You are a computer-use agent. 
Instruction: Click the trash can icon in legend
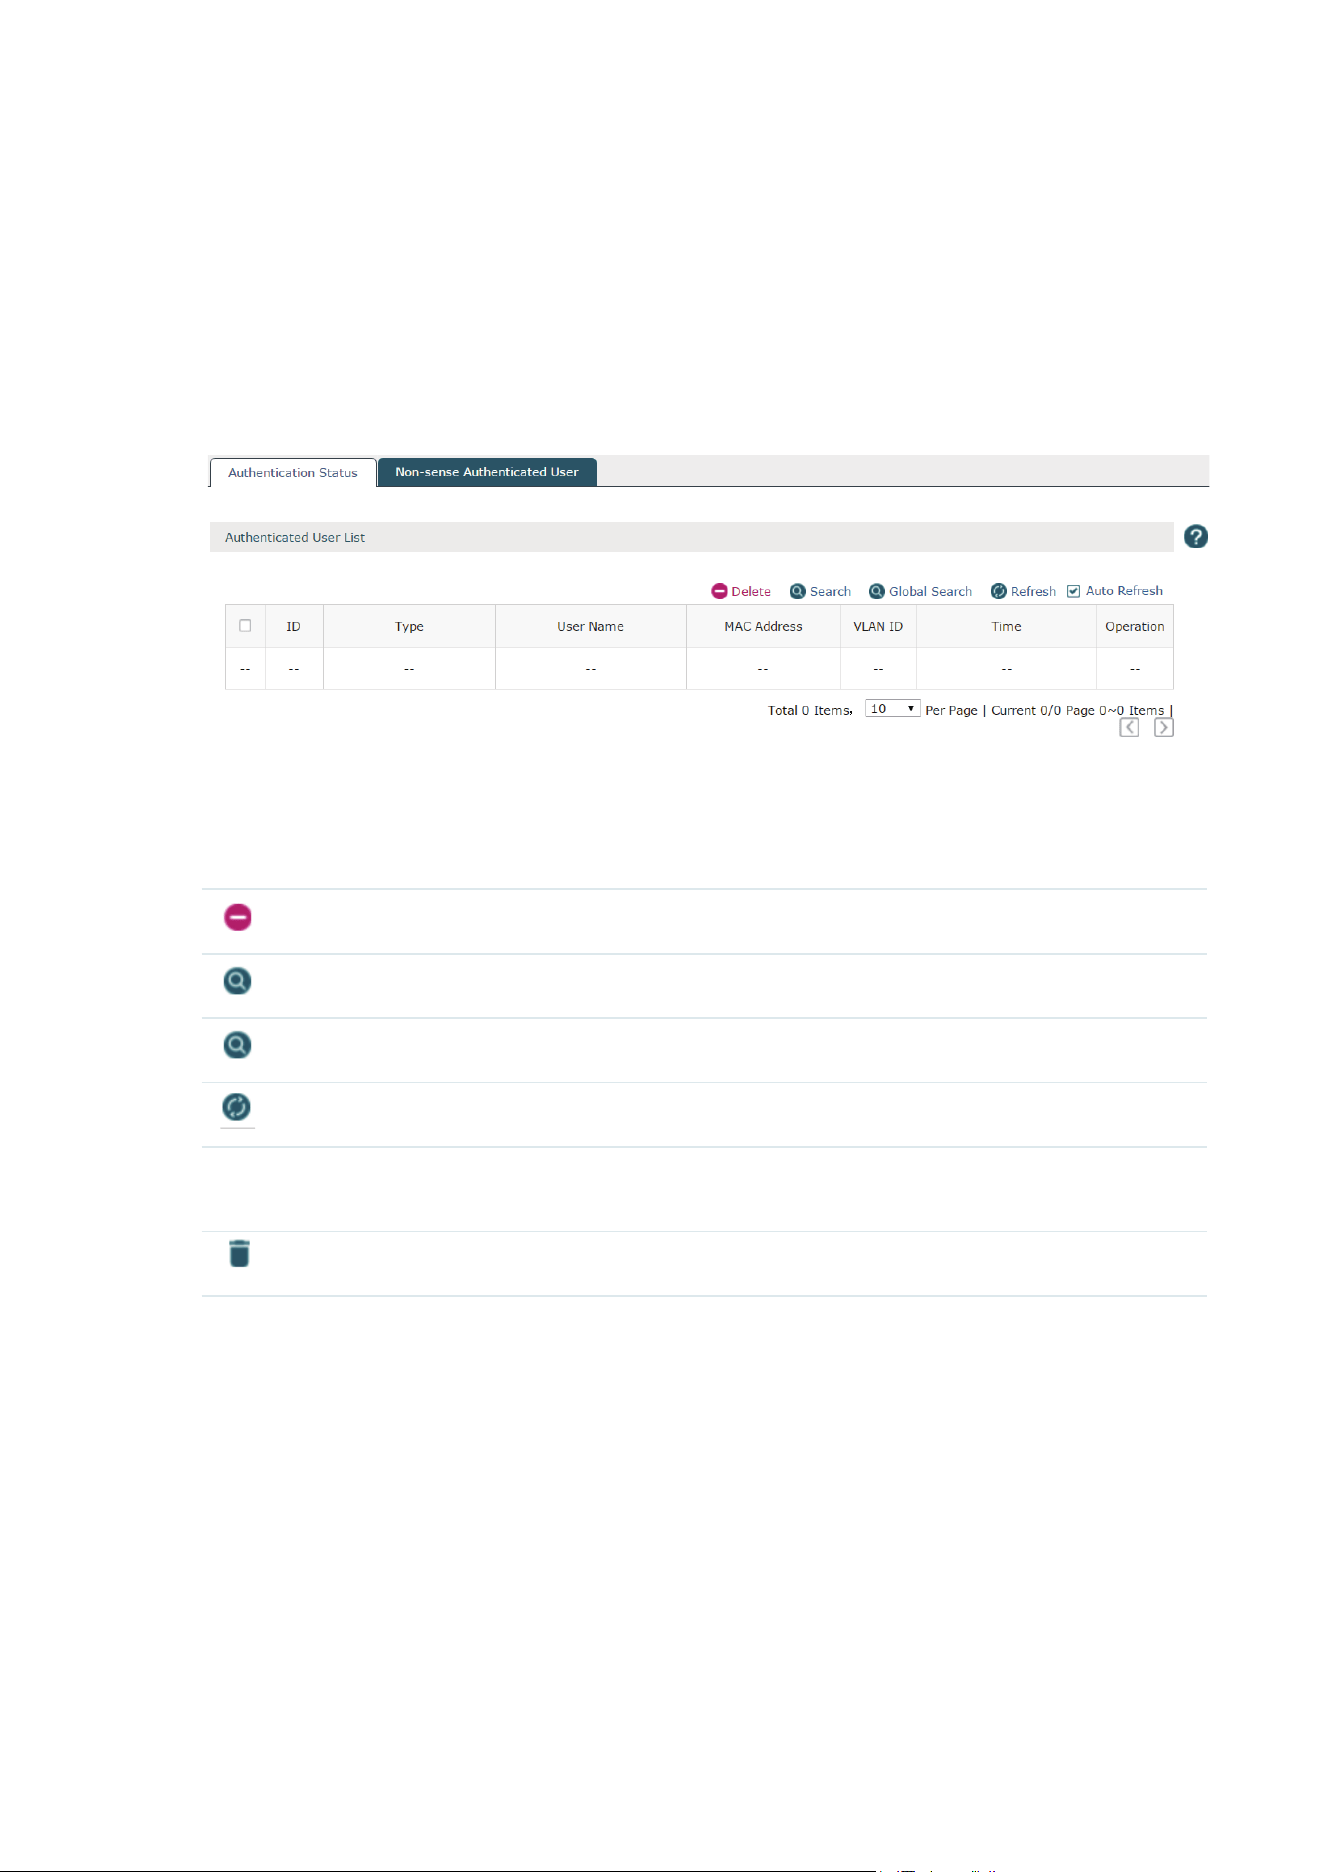click(239, 1253)
